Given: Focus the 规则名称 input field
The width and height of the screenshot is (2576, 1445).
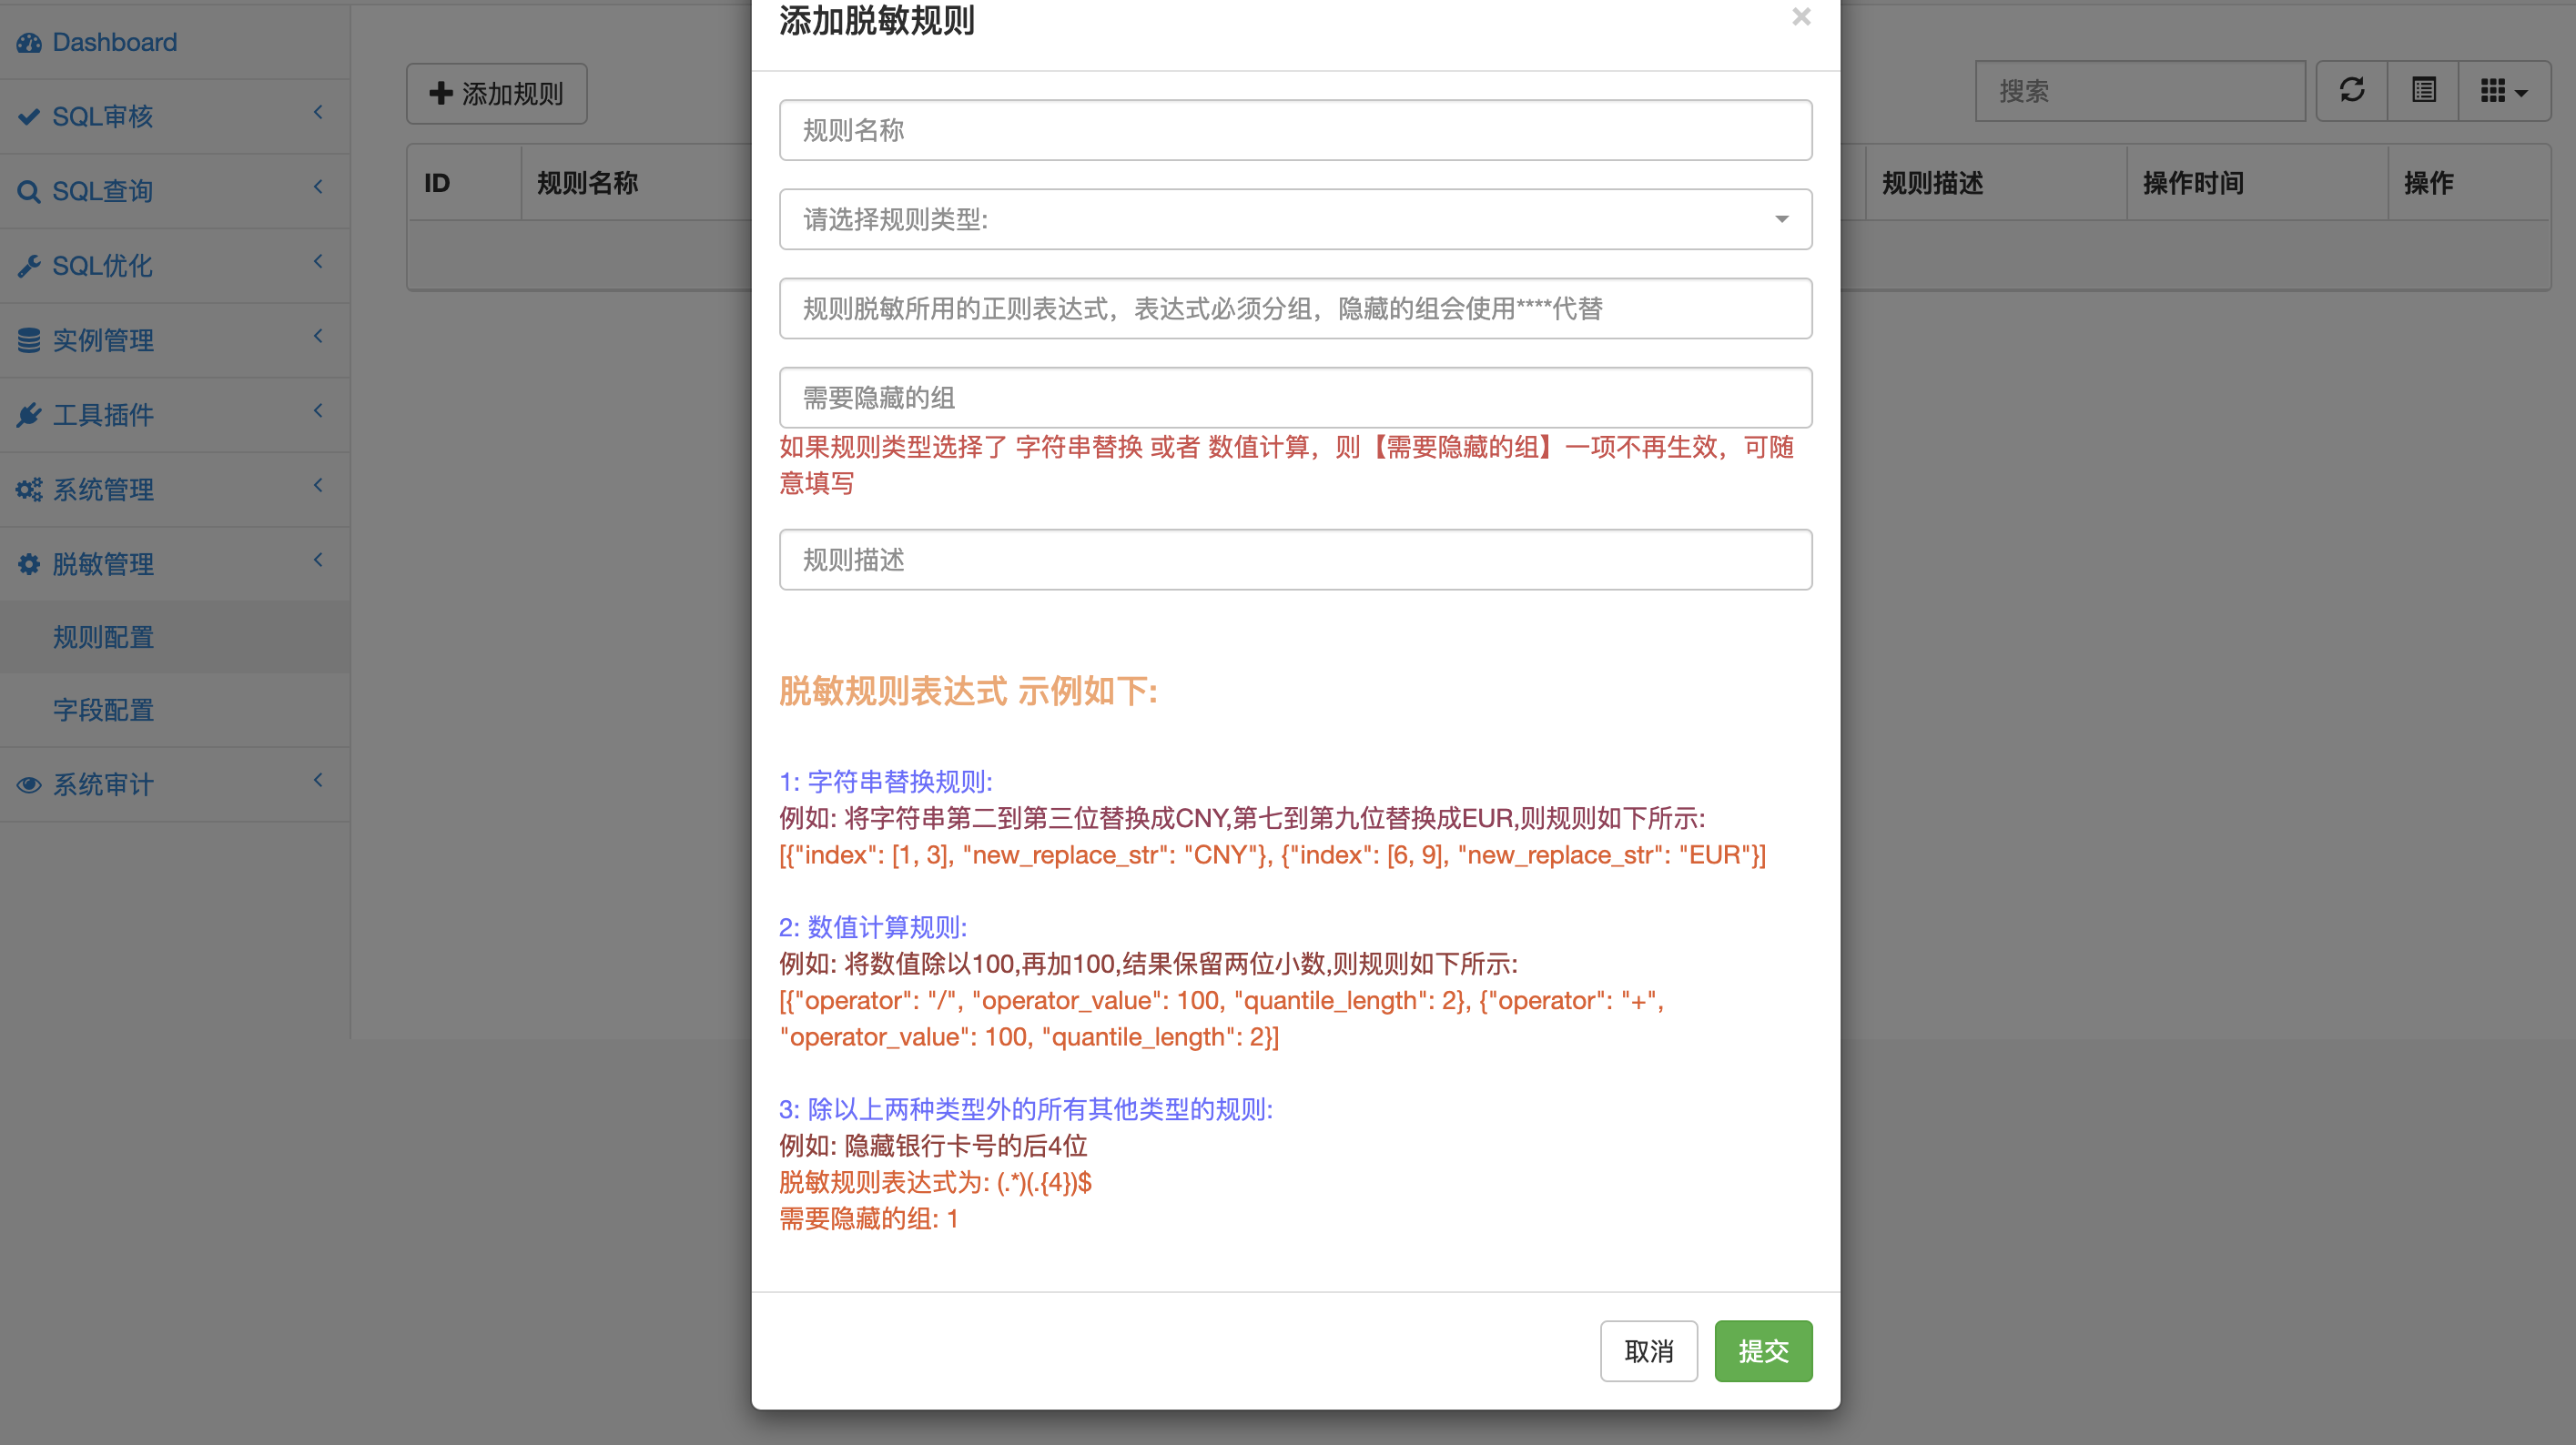Looking at the screenshot, I should tap(1295, 130).
